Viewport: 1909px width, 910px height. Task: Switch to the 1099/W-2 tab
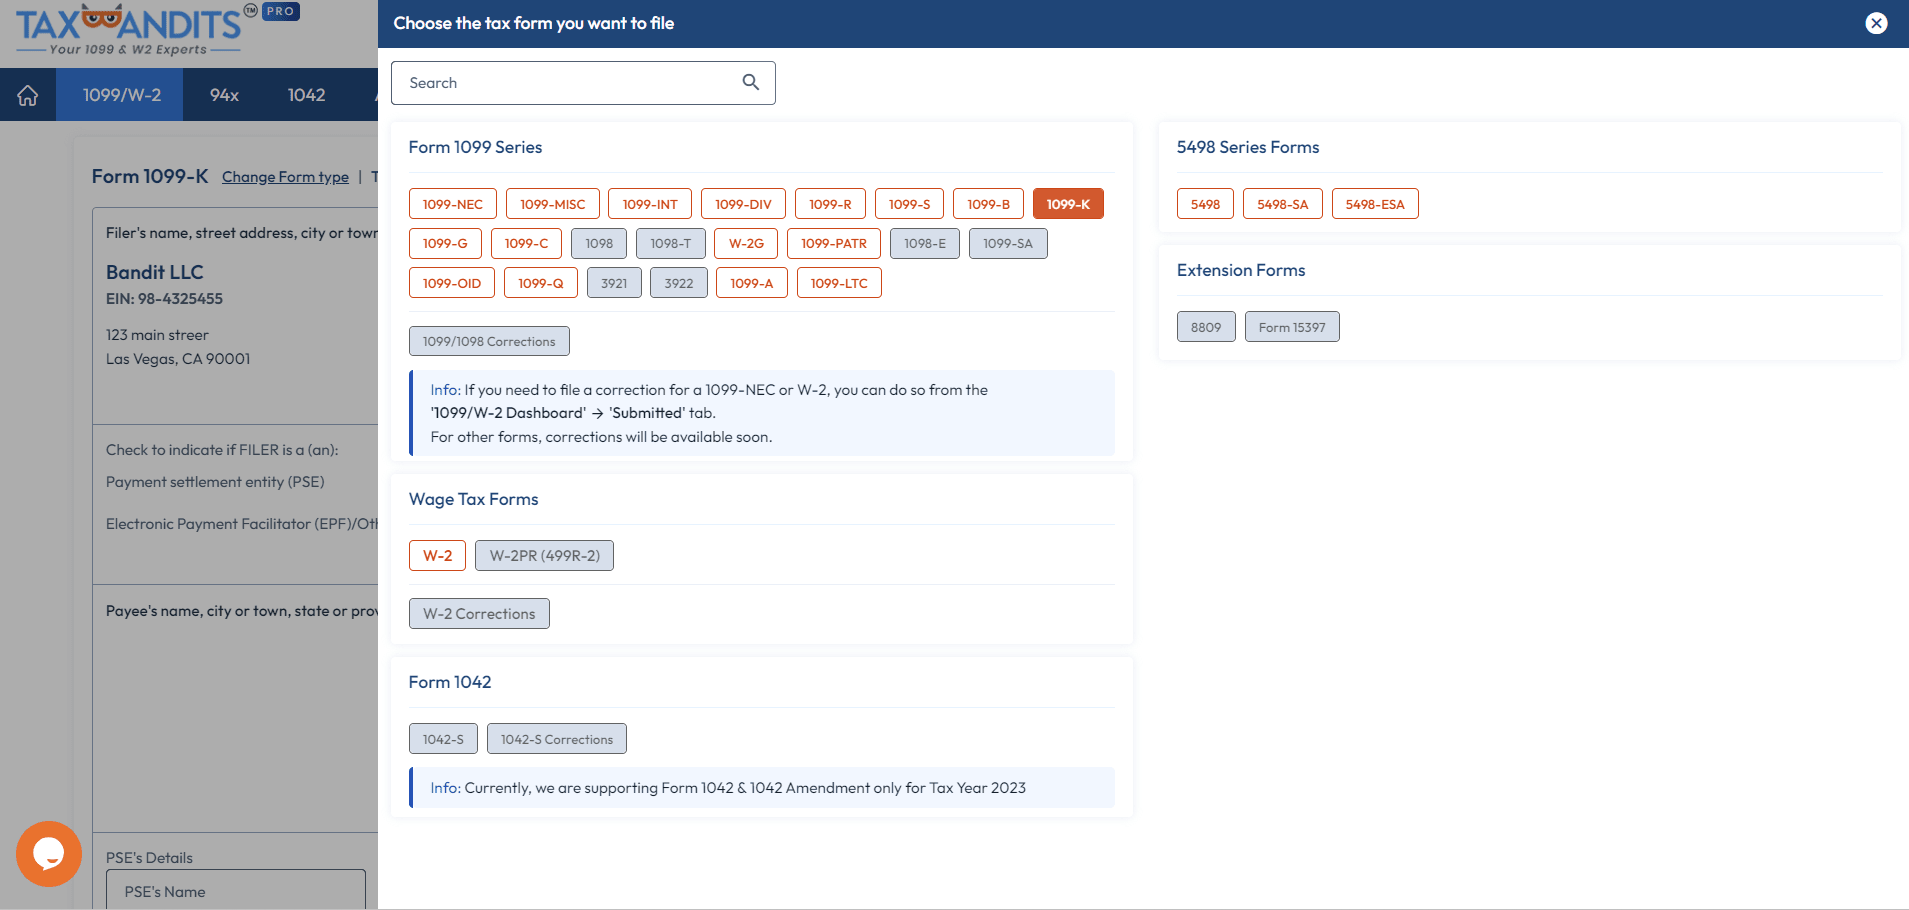click(120, 95)
